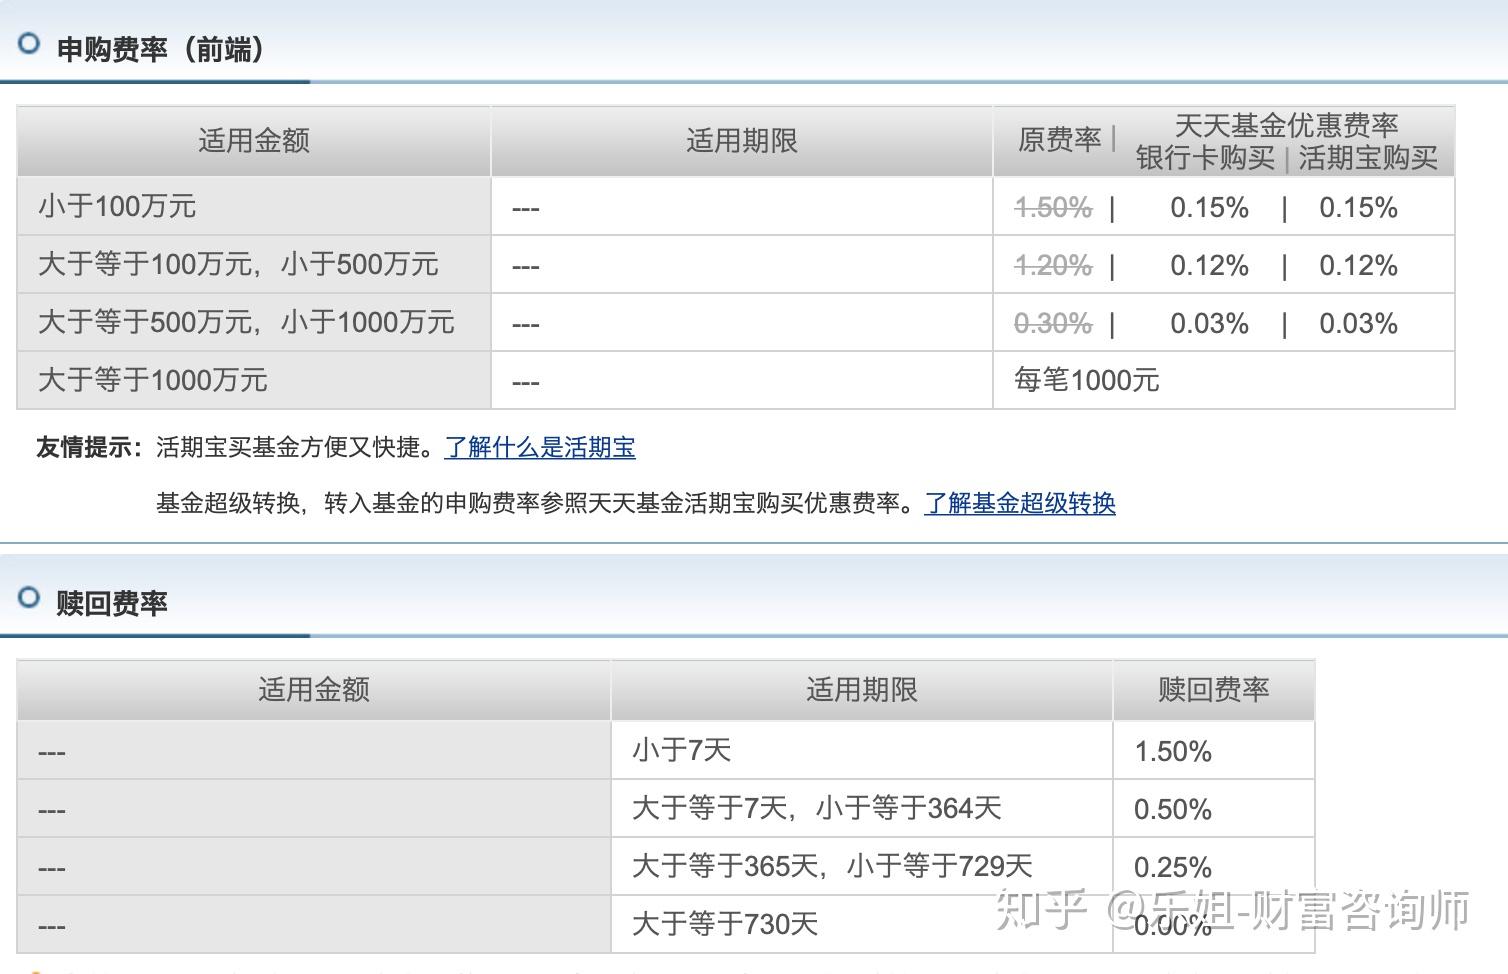Select the 原费率 column header

coord(1058,140)
